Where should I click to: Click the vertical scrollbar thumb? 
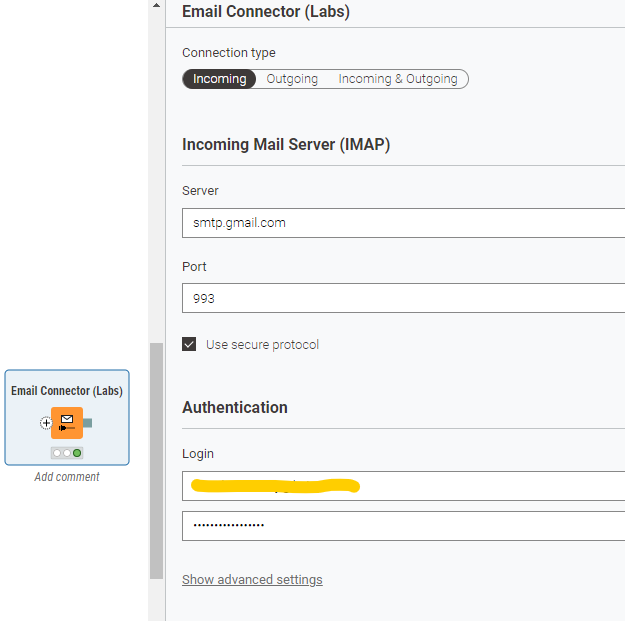155,460
